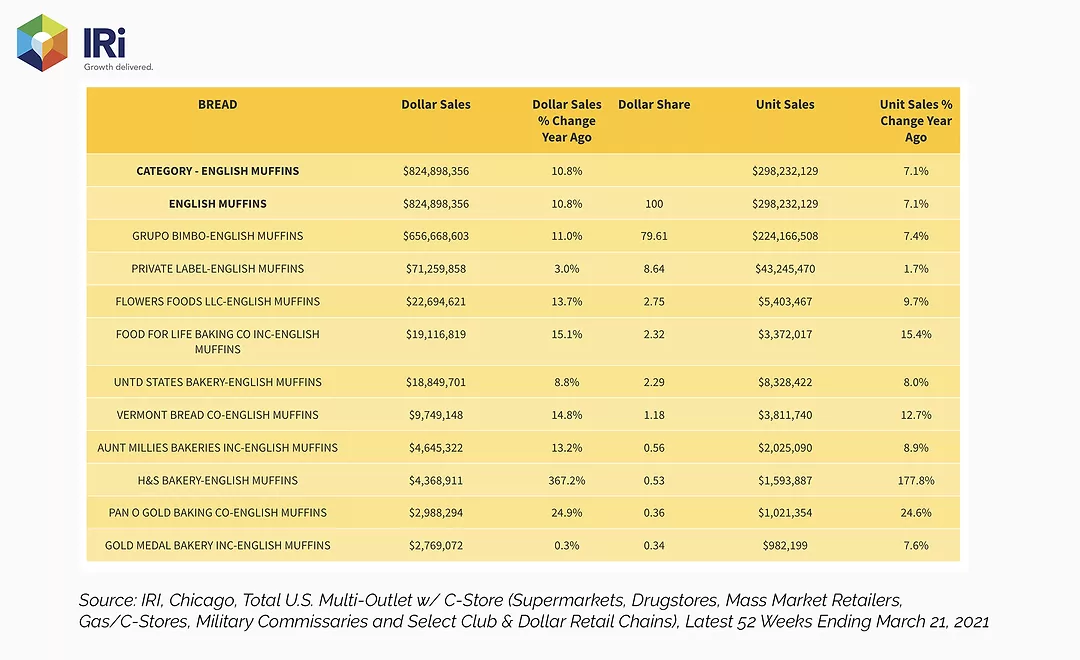The width and height of the screenshot is (1080, 660).
Task: Select the 2.75 dollar share value
Action: coord(654,301)
